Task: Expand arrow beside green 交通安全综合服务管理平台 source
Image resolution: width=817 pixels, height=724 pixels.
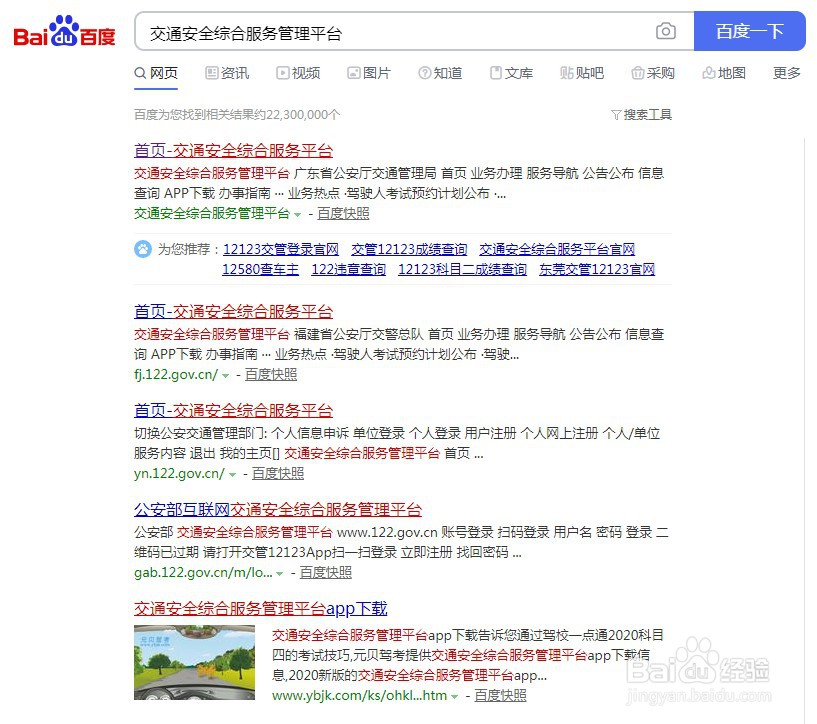Action: (x=298, y=215)
